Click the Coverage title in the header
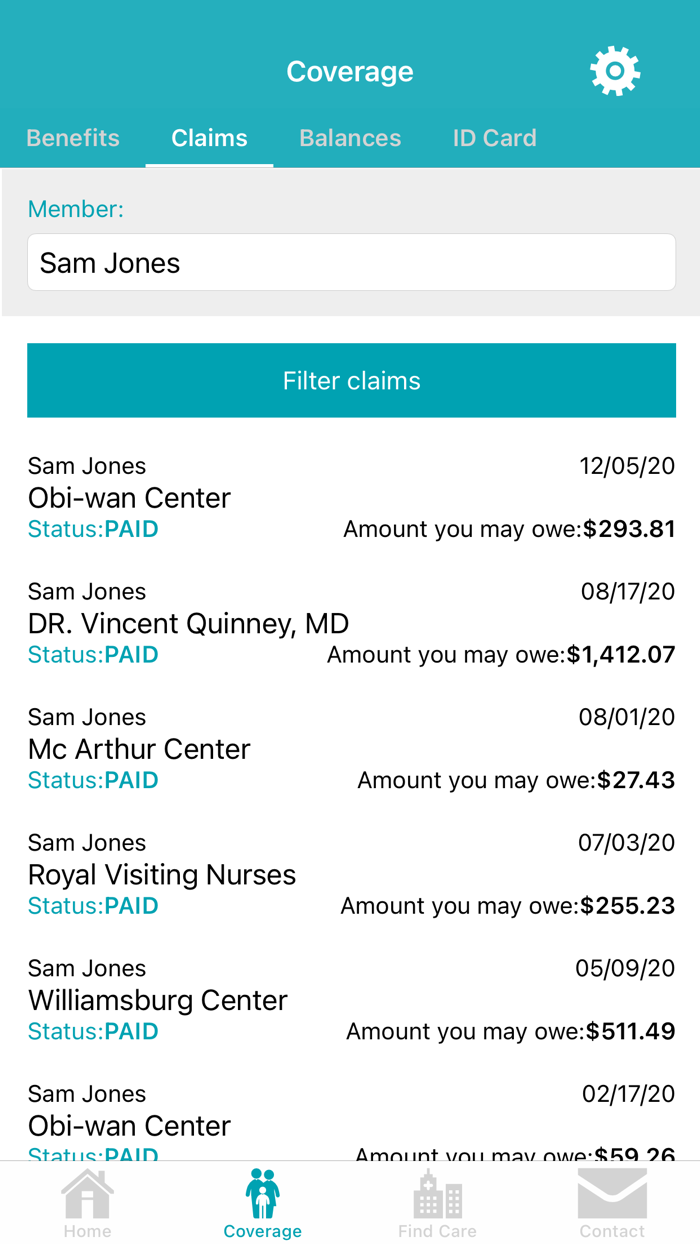Viewport: 700px width, 1244px height. click(x=350, y=70)
